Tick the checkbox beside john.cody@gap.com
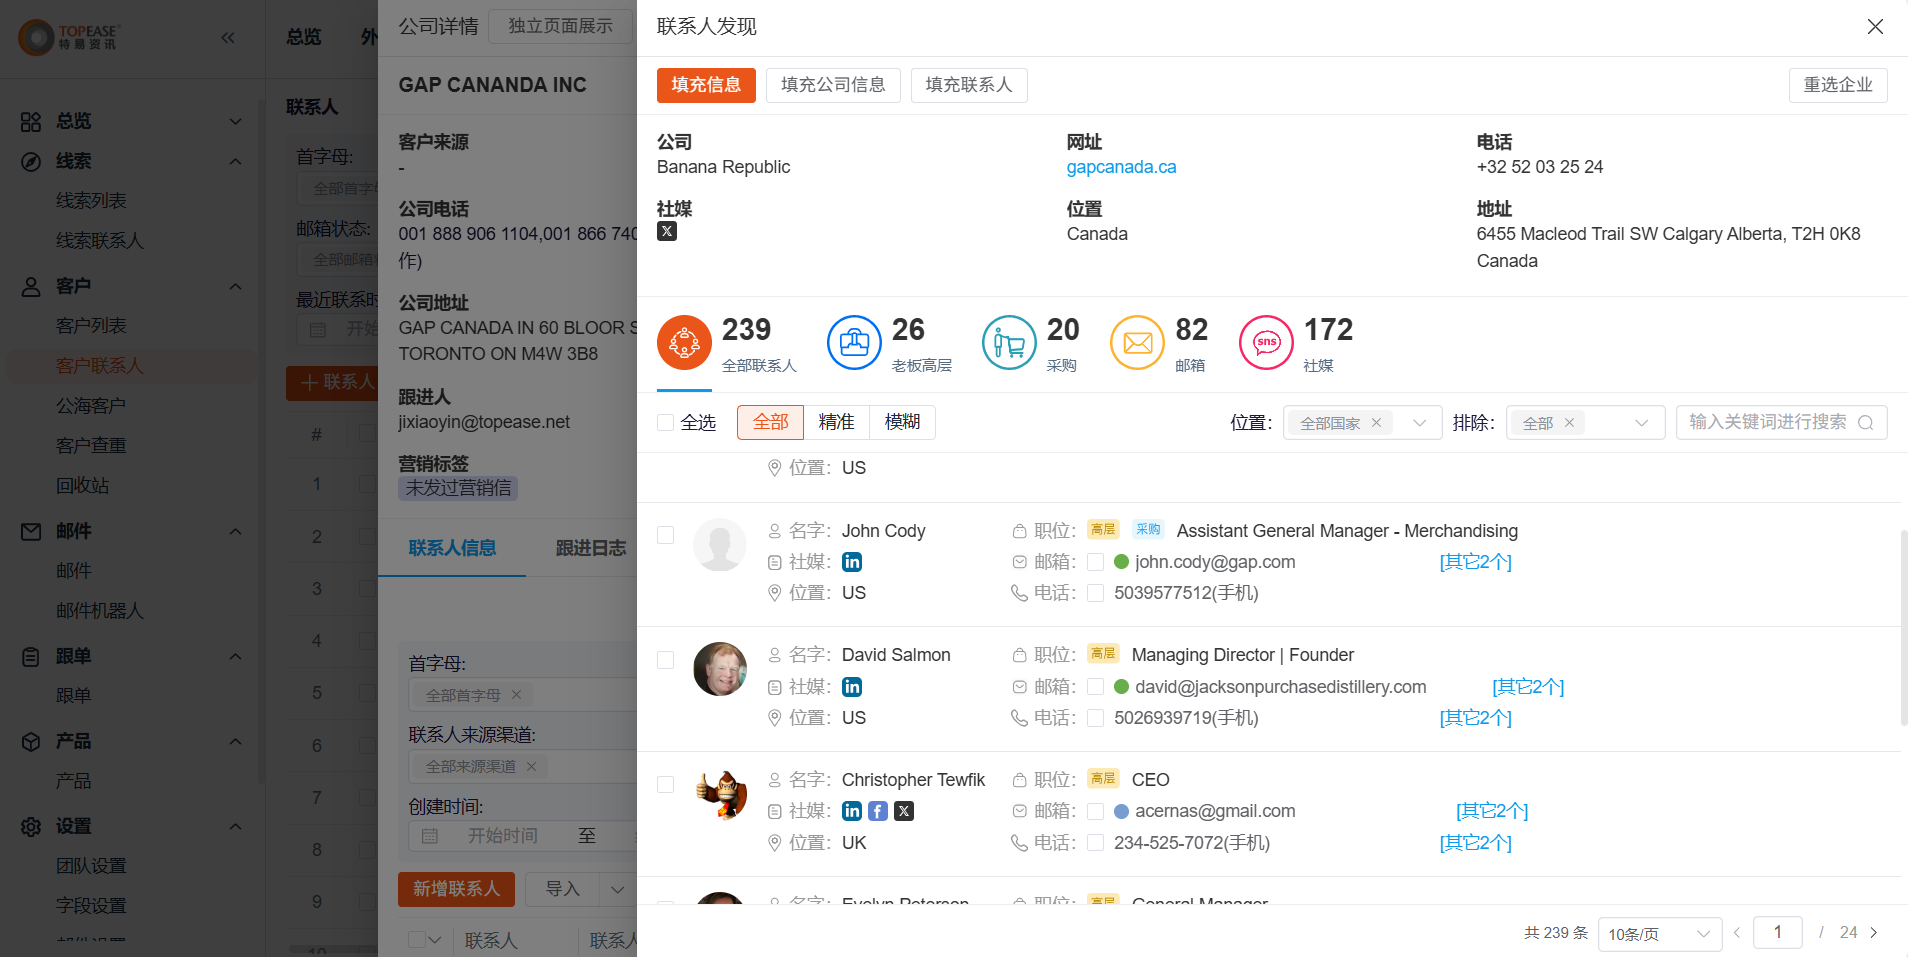Viewport: 1908px width, 957px height. click(1095, 562)
